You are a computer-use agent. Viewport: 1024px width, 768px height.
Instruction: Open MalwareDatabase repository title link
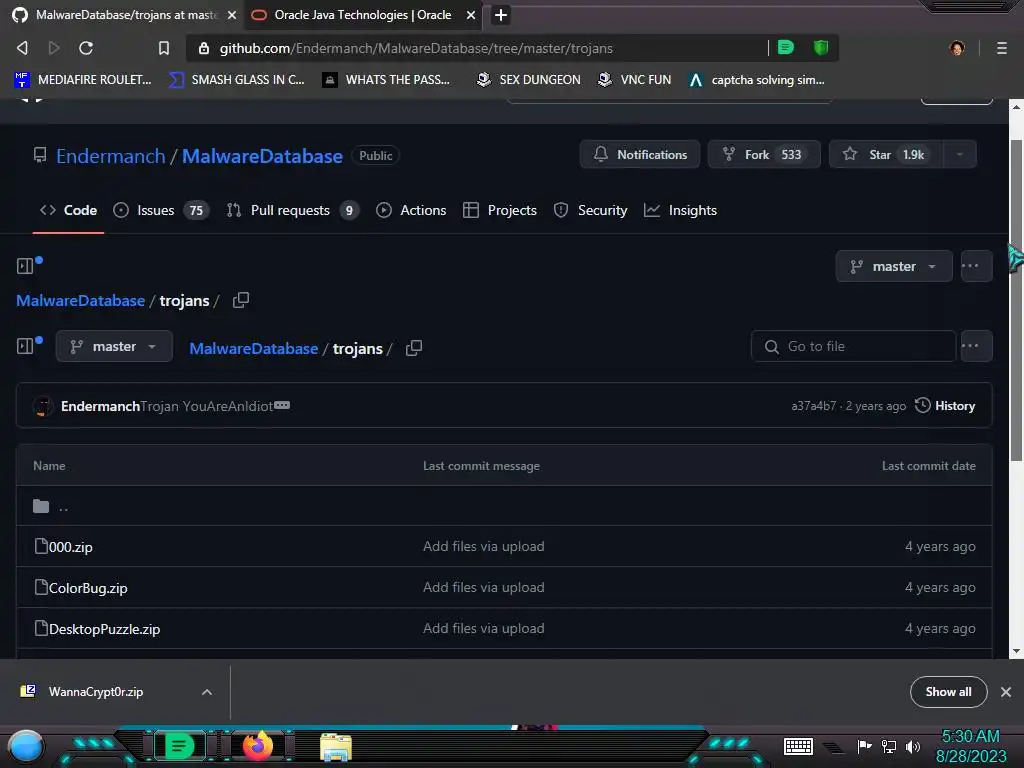click(x=262, y=156)
